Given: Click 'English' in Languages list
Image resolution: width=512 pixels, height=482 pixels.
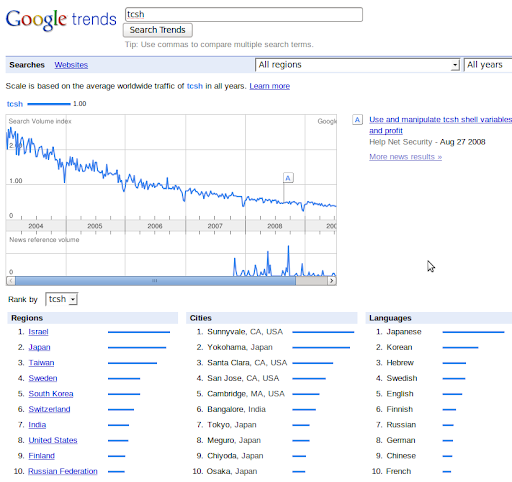Looking at the screenshot, I should click(x=400, y=394).
